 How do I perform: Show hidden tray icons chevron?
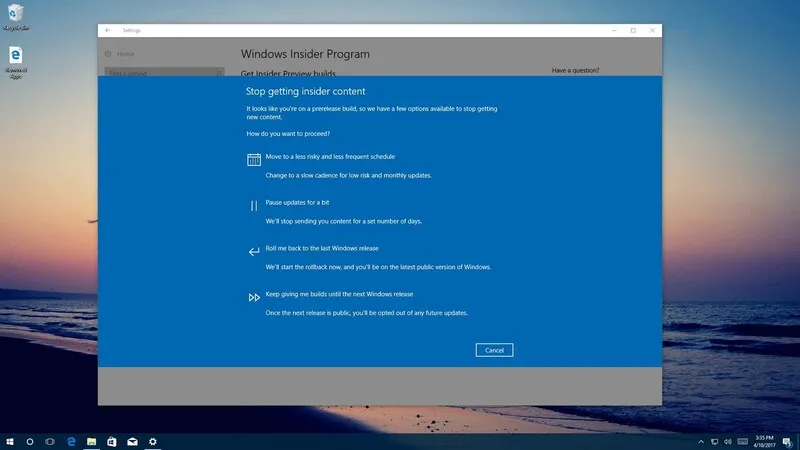(x=701, y=442)
